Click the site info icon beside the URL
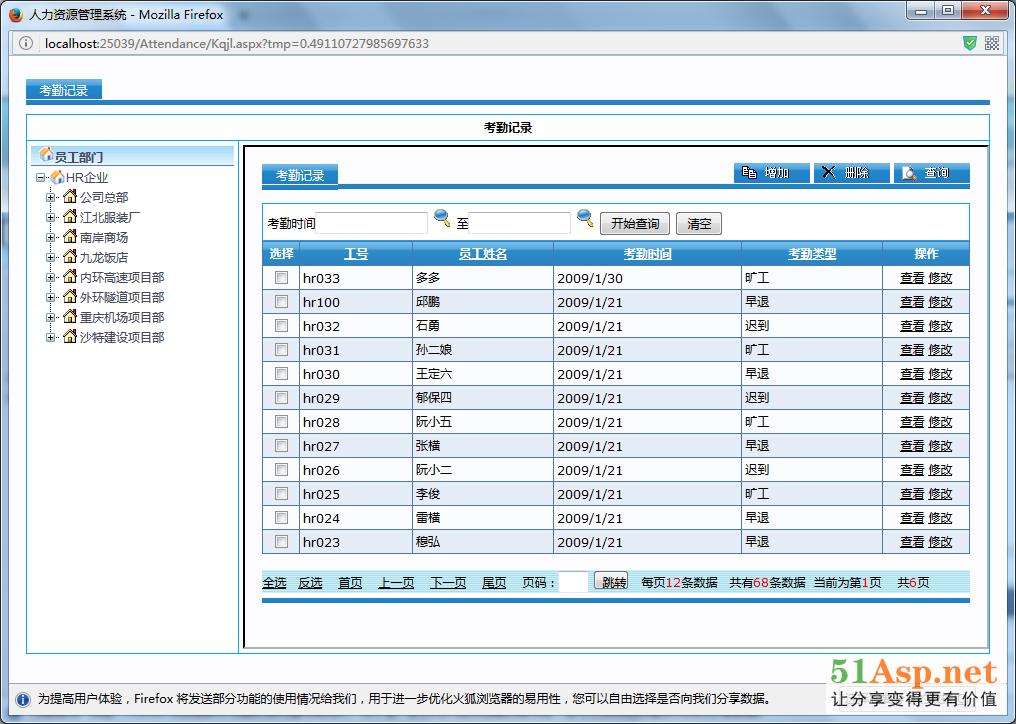 pyautogui.click(x=26, y=43)
